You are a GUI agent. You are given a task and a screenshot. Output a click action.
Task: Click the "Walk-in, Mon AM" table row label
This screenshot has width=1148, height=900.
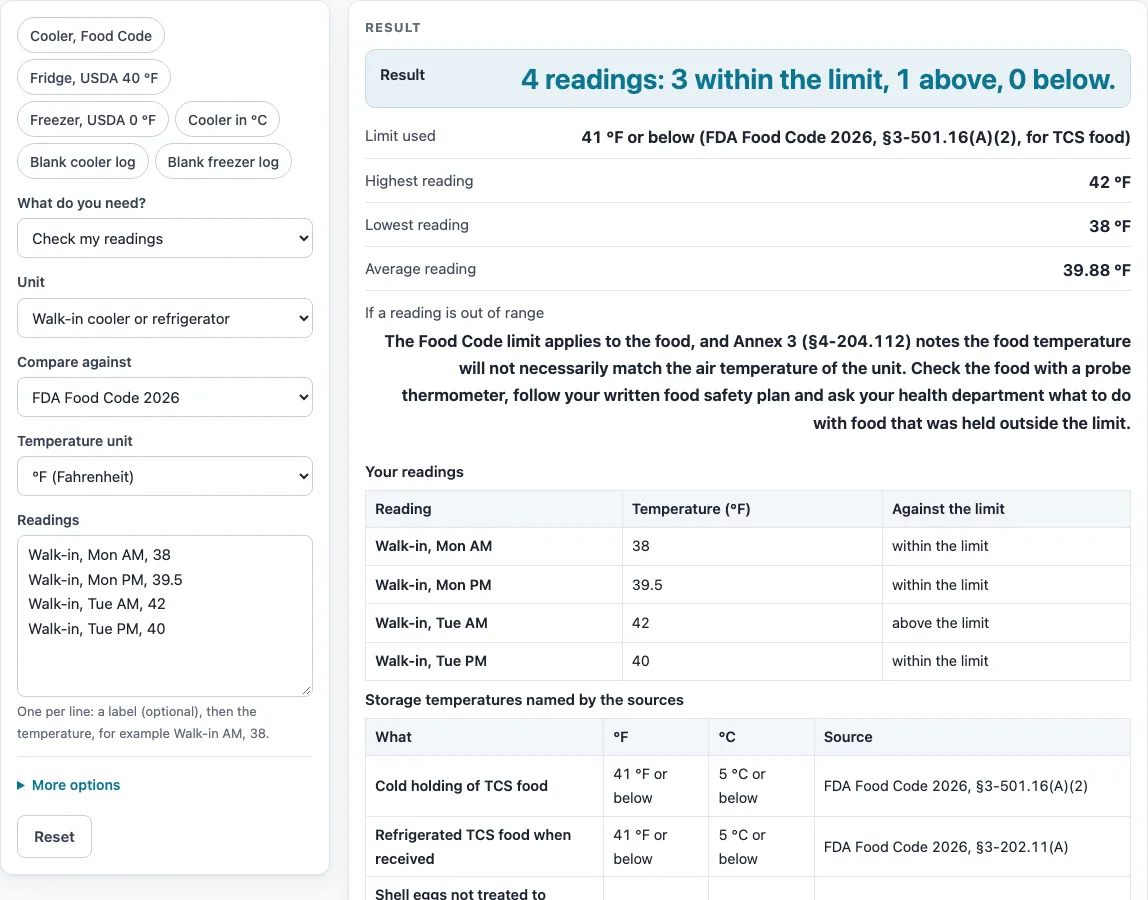pyautogui.click(x=433, y=546)
